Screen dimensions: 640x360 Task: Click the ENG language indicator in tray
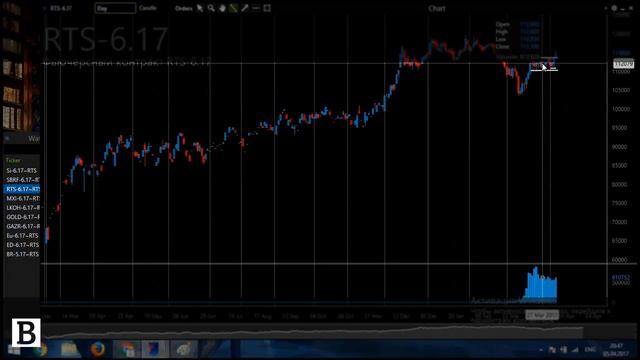(x=590, y=350)
